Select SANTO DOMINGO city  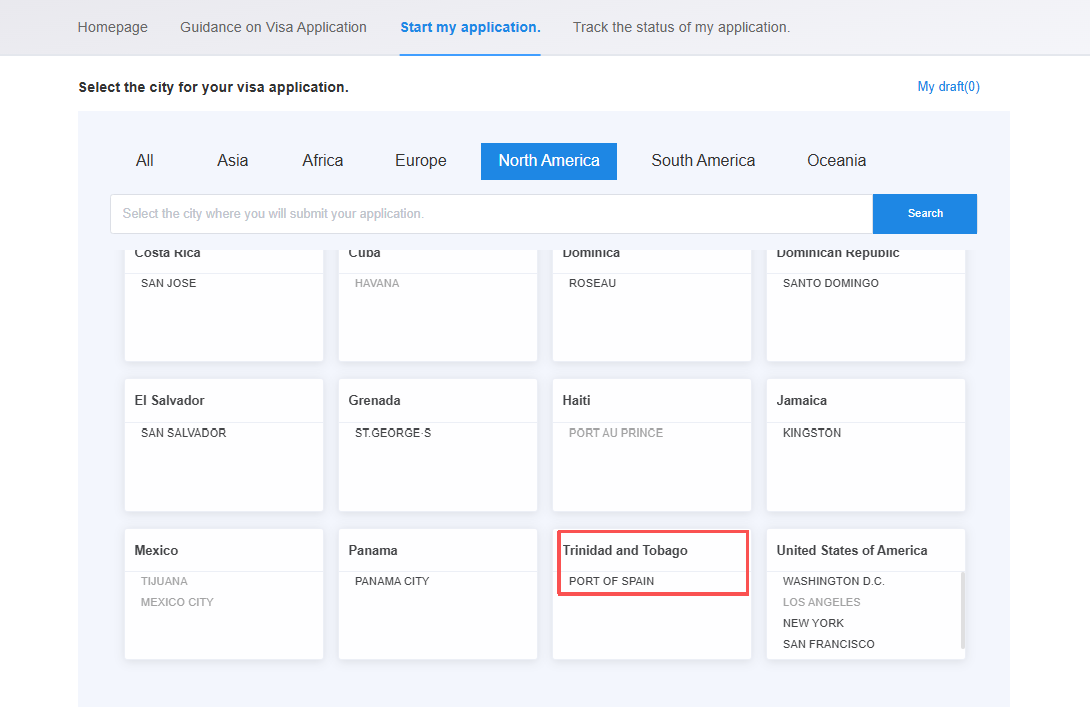831,283
